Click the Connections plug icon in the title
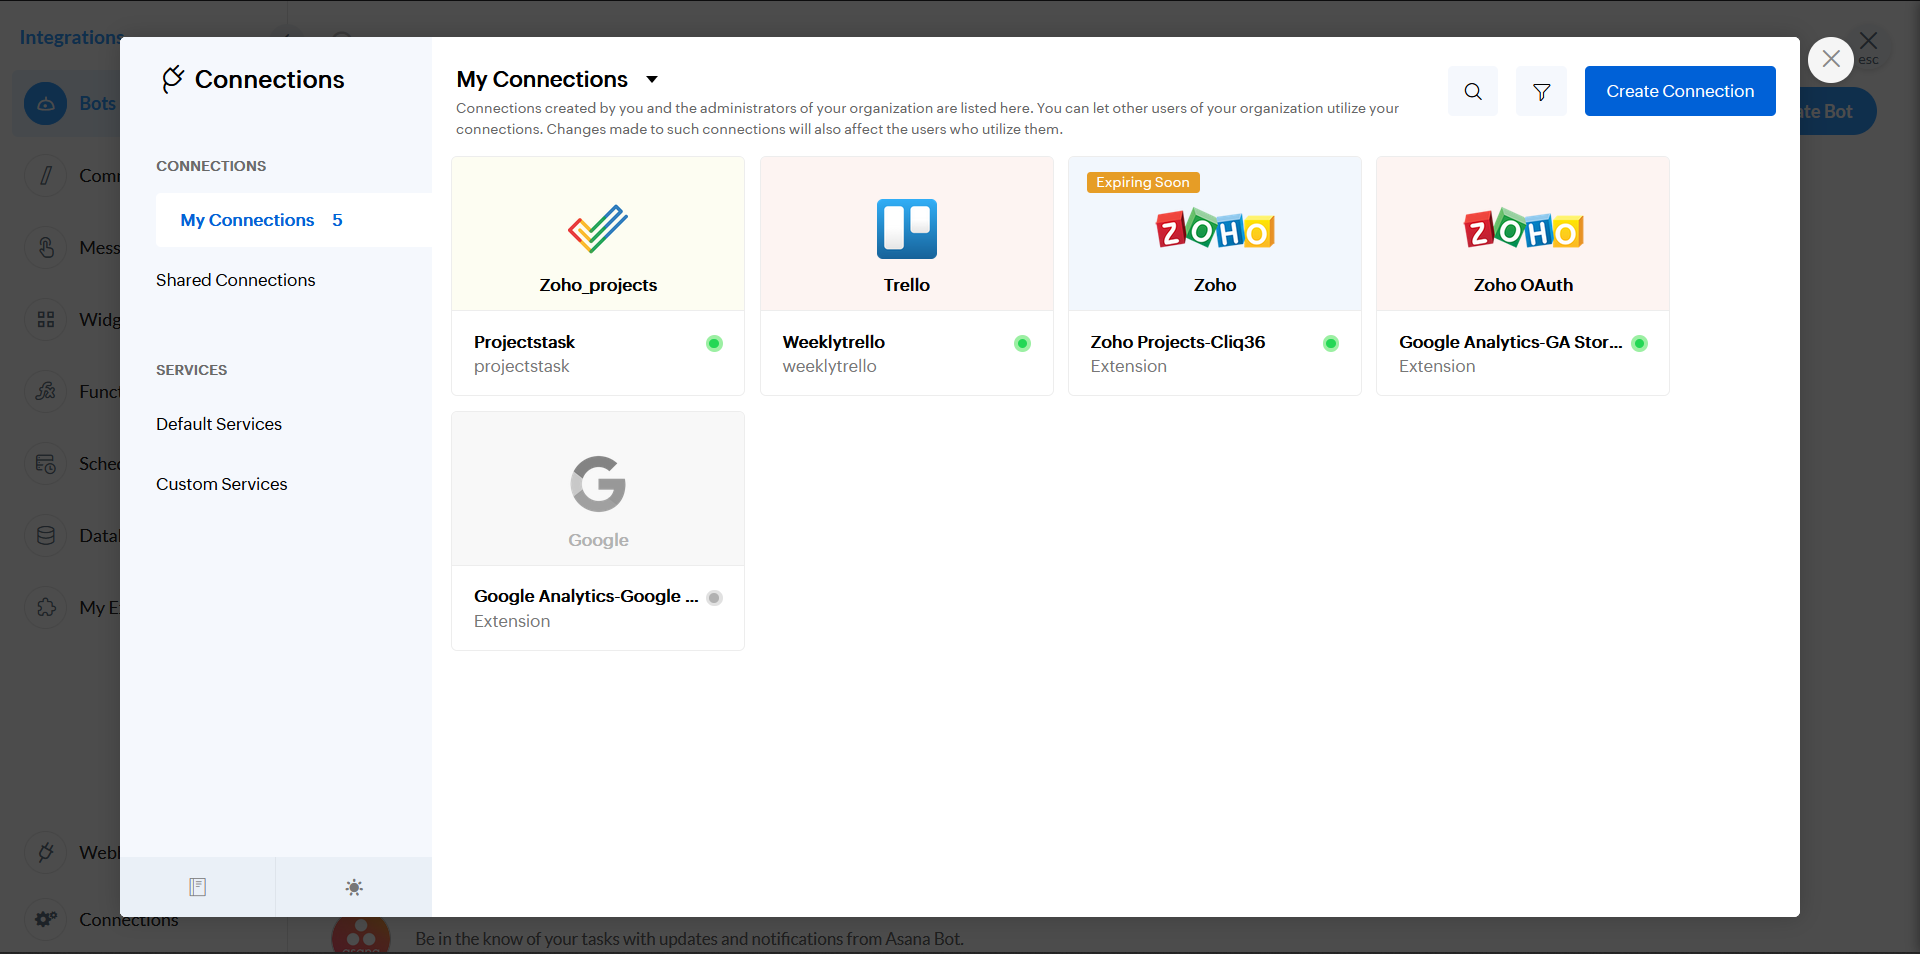The width and height of the screenshot is (1920, 954). (173, 79)
